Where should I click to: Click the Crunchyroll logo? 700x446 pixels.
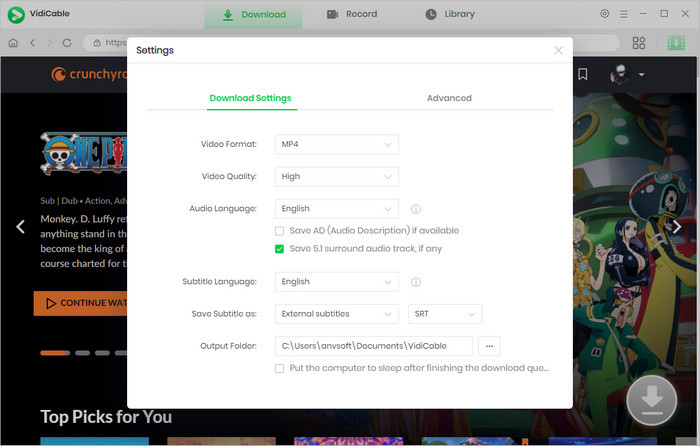pos(89,74)
